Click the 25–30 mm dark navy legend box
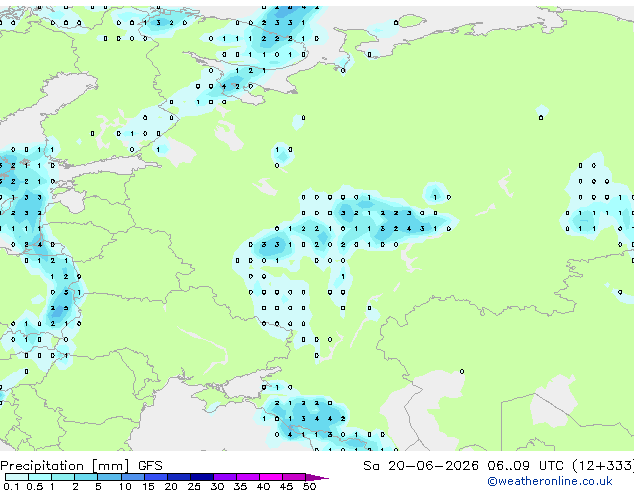This screenshot has width=634, height=490. [202, 477]
